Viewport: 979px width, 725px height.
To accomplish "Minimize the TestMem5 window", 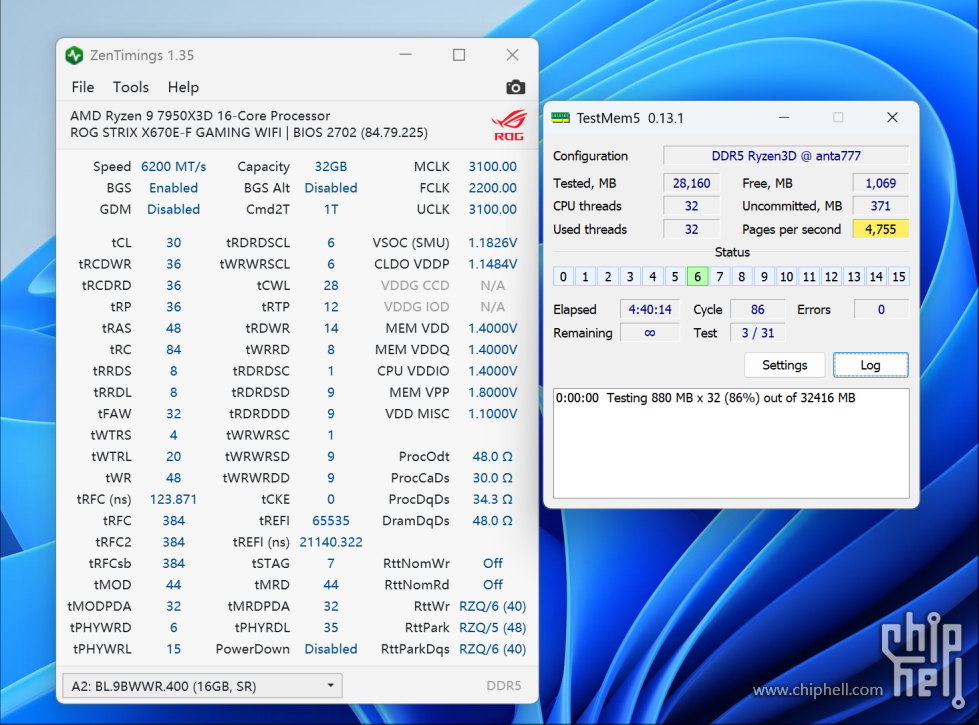I will (x=784, y=117).
